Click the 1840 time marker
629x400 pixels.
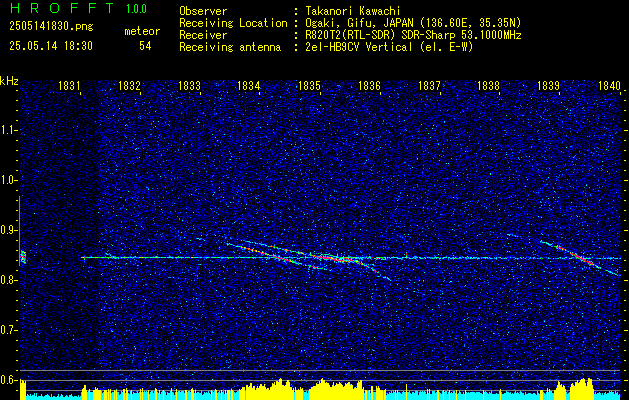click(609, 85)
